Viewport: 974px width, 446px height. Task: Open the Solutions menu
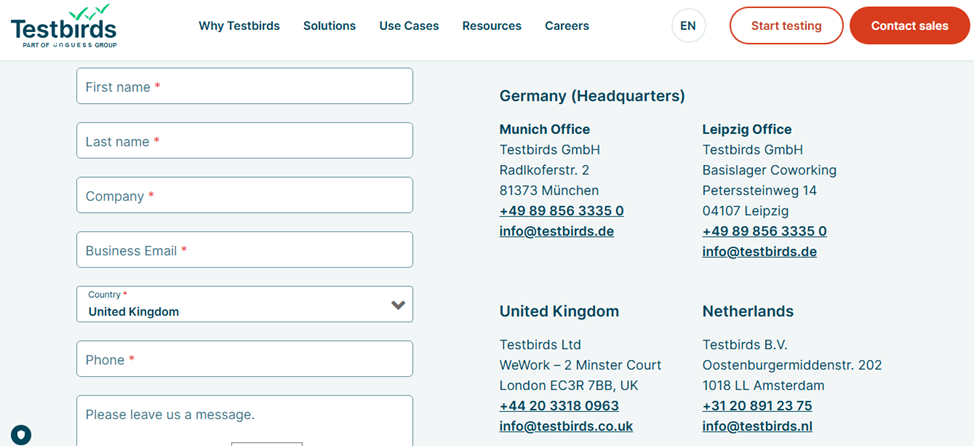[329, 26]
